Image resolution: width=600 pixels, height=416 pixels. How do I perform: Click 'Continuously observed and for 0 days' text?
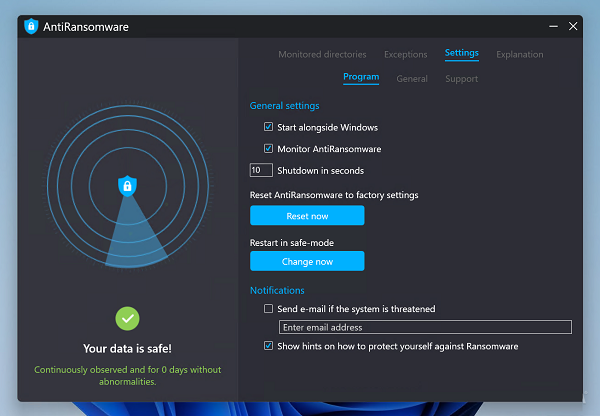127,375
